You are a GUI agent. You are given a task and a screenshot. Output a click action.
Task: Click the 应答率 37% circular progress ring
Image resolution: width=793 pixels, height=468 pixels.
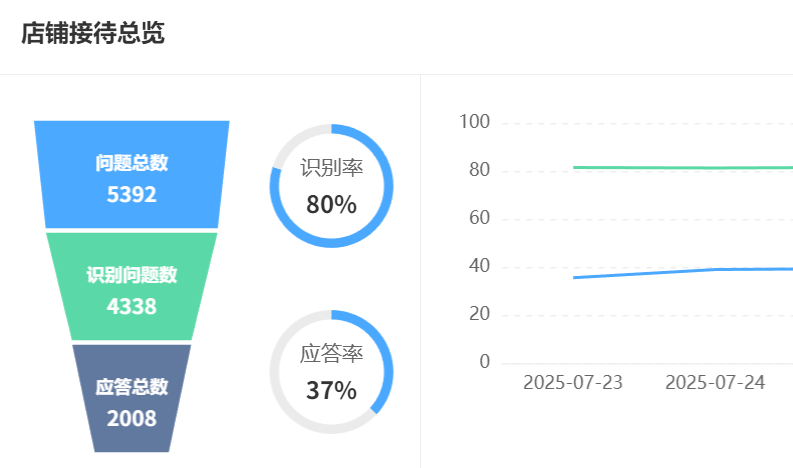click(331, 372)
